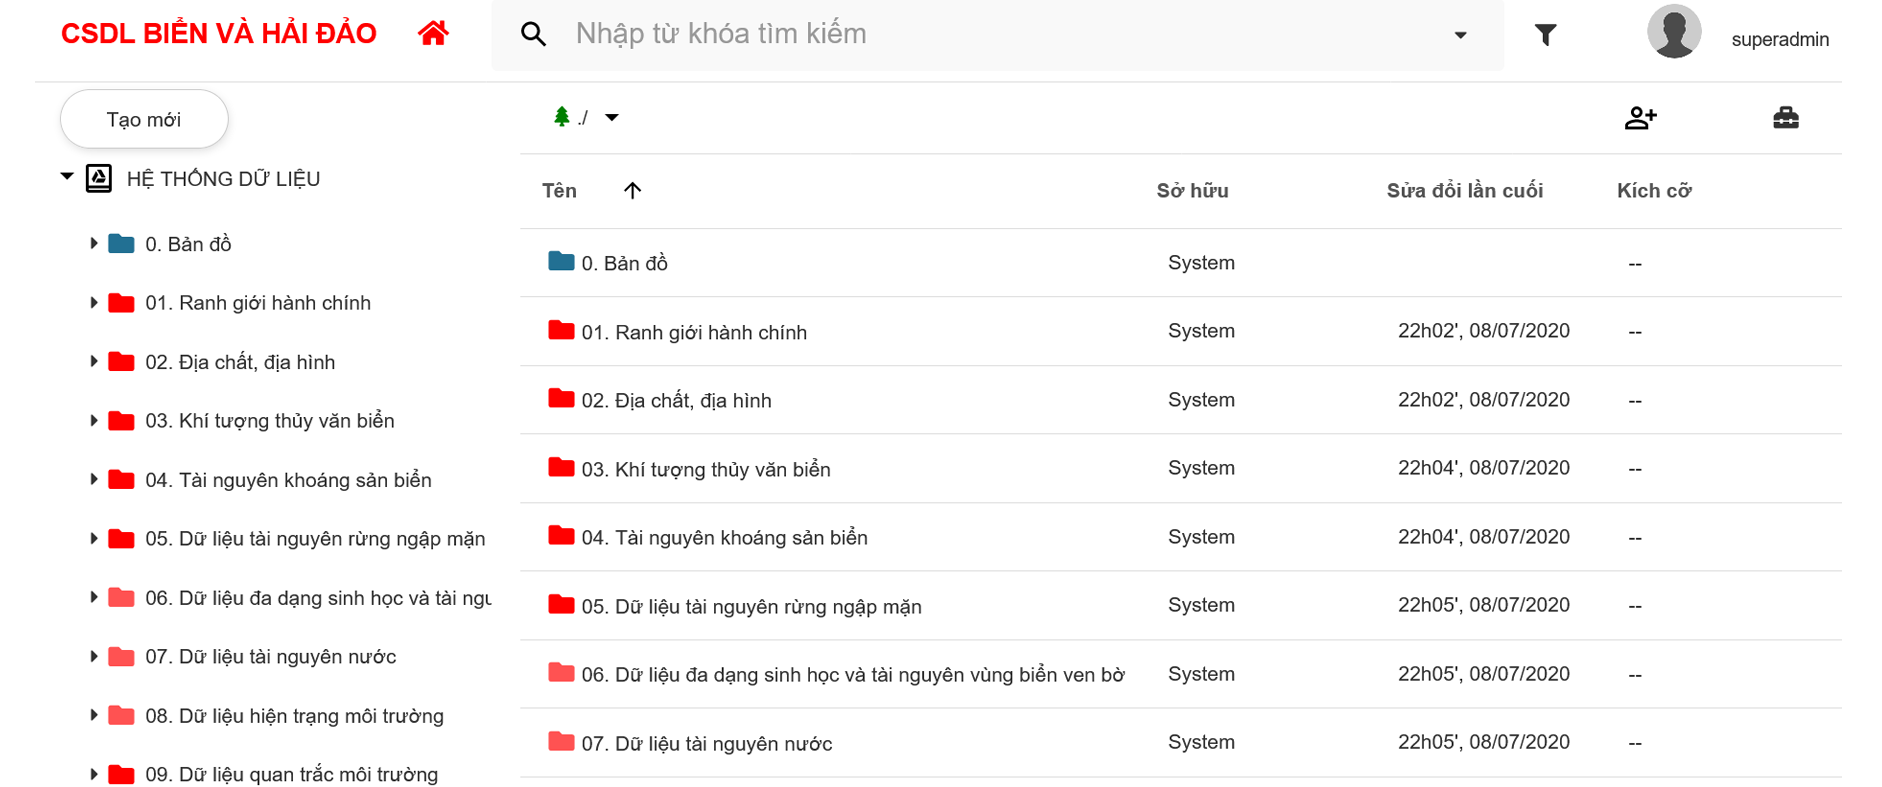The image size is (1882, 787).
Task: Expand 03. Khí tượng thủy văn biển node
Action: pyautogui.click(x=93, y=420)
